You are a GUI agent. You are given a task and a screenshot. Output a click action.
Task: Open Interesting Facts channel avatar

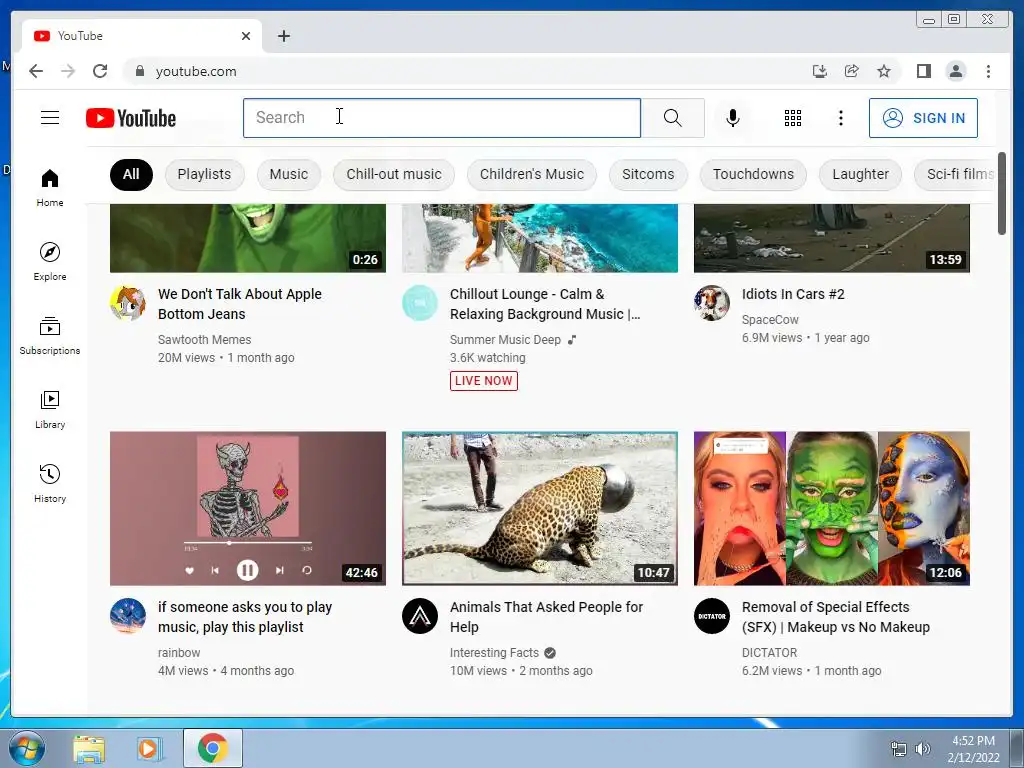(419, 616)
